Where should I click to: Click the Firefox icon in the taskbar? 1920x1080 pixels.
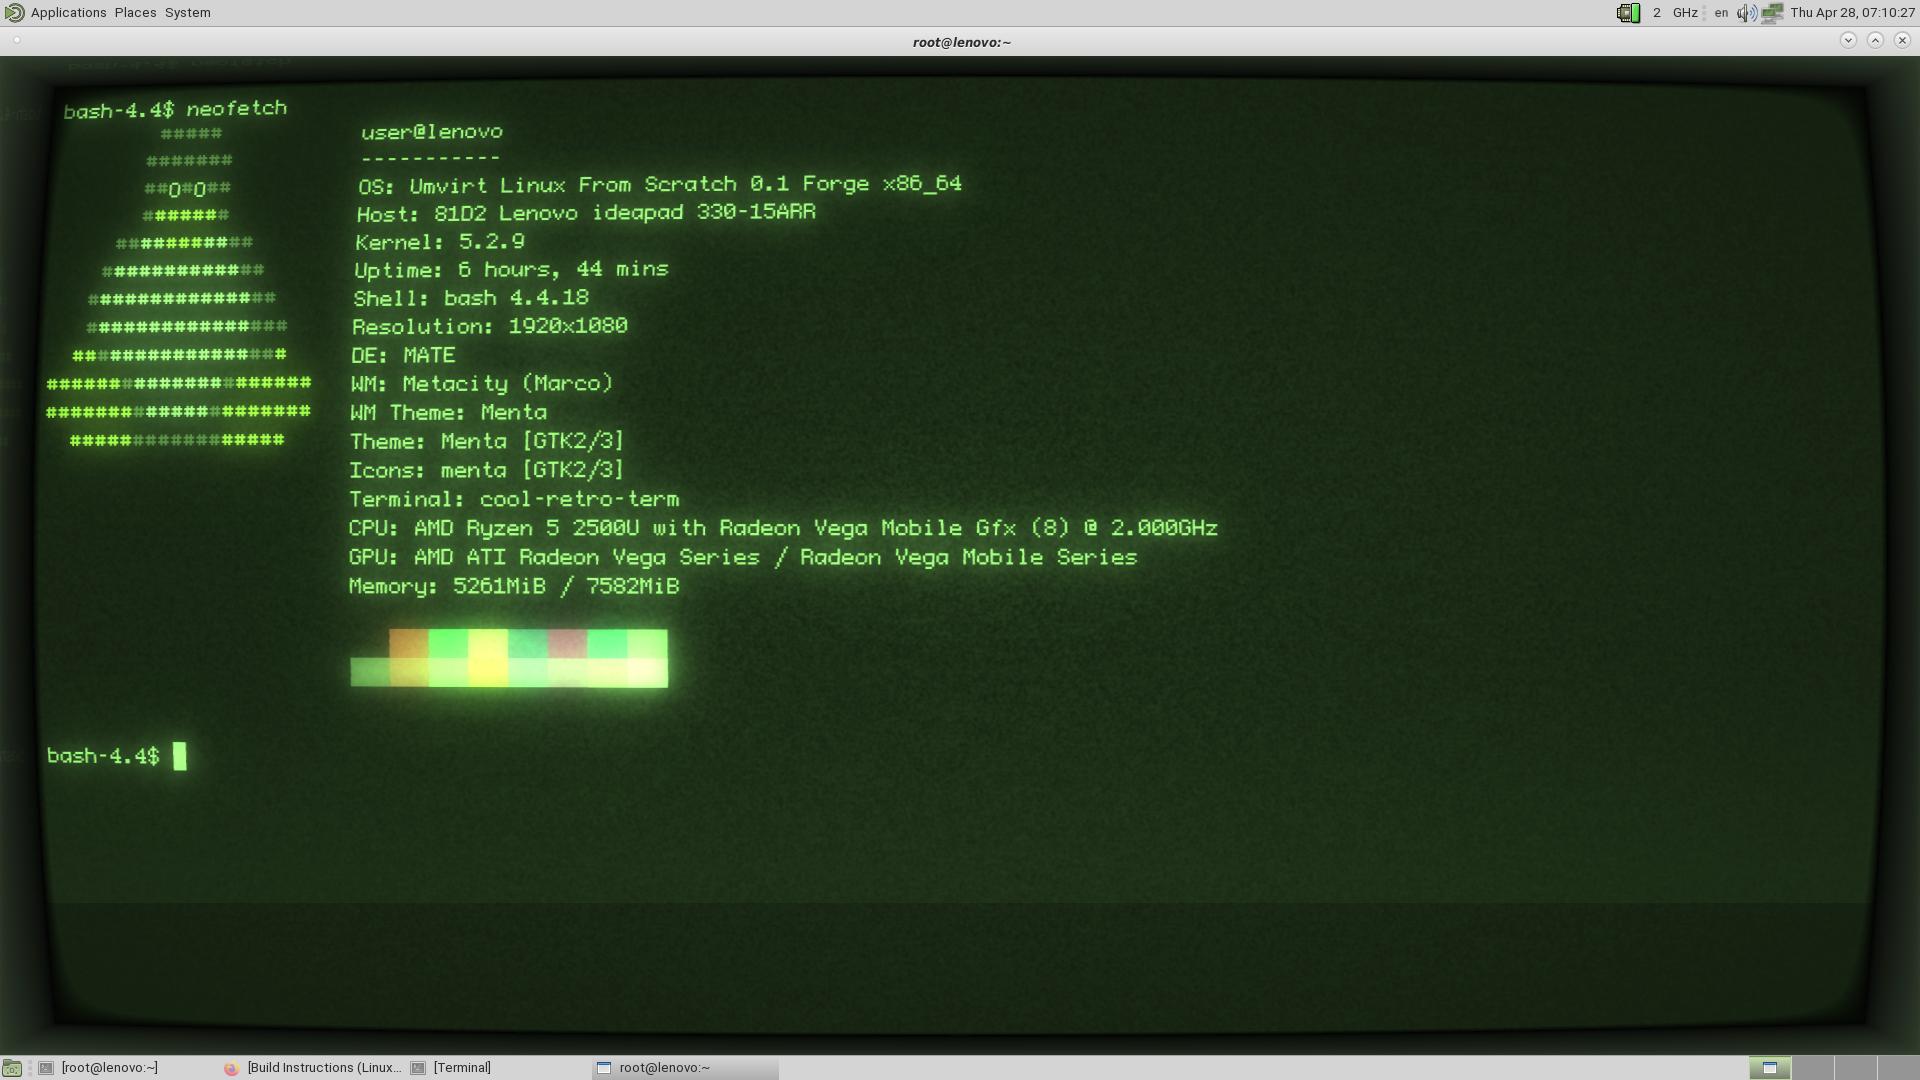(x=231, y=1068)
